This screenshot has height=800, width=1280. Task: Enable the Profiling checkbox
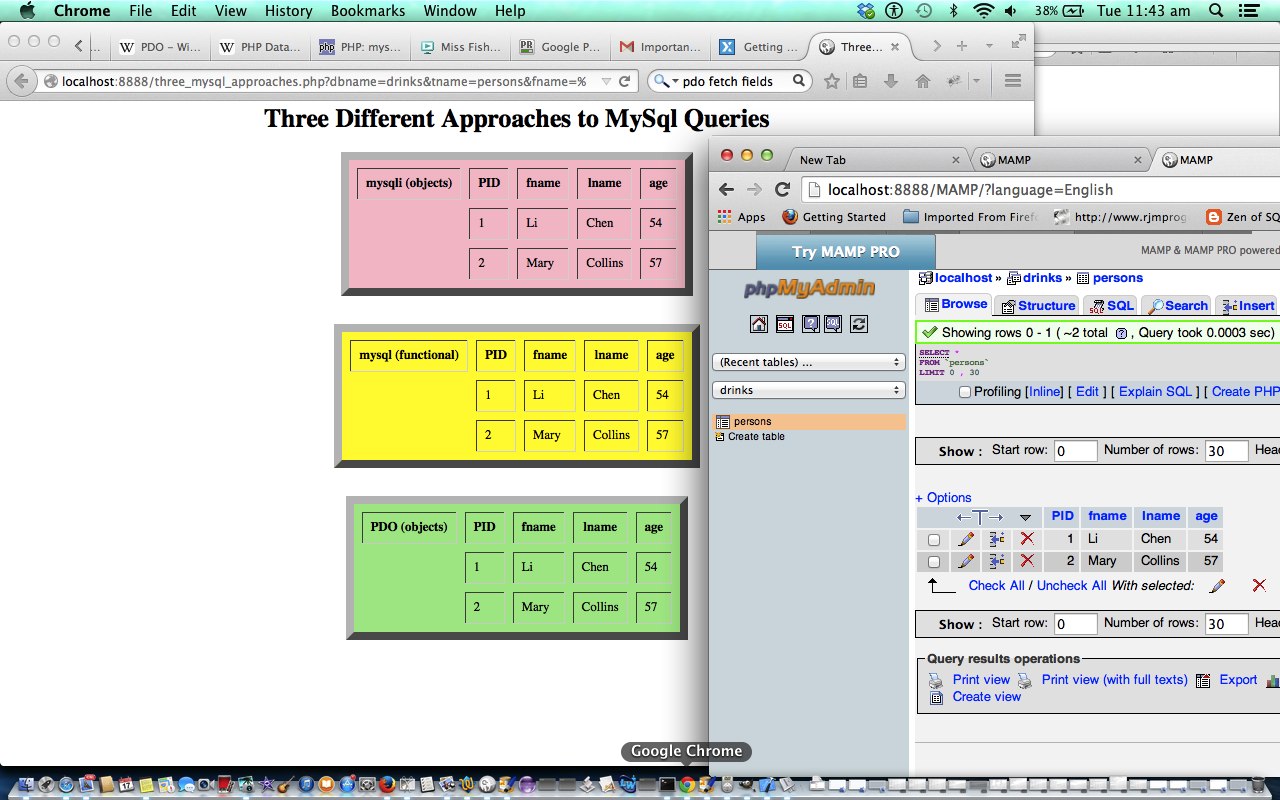[x=965, y=392]
